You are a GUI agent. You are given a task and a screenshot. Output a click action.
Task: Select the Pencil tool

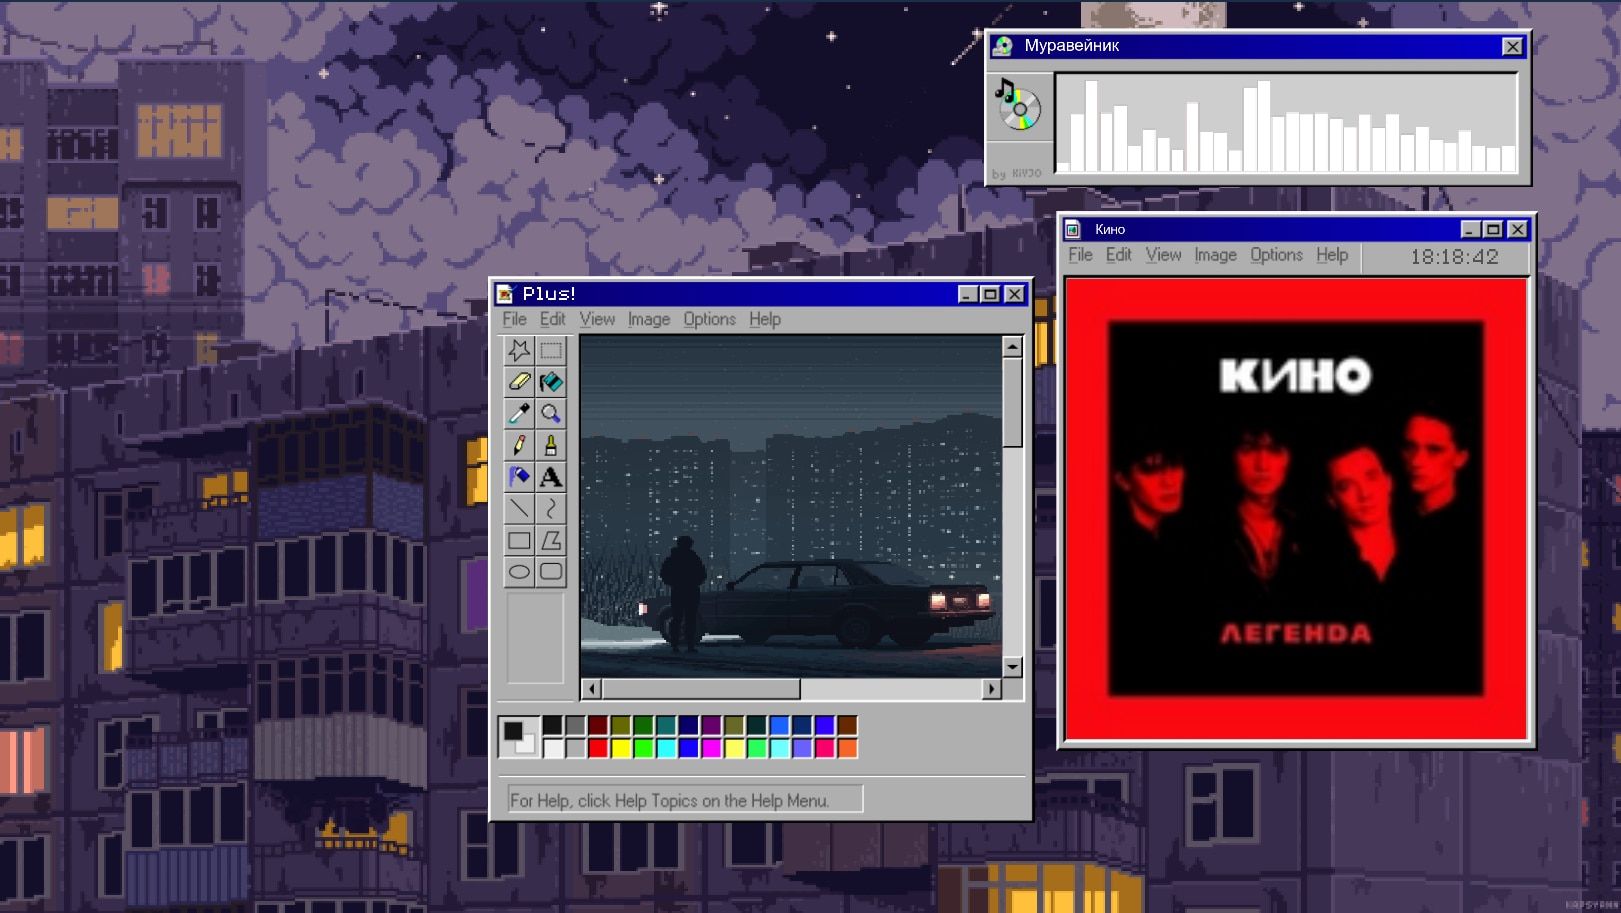click(519, 445)
